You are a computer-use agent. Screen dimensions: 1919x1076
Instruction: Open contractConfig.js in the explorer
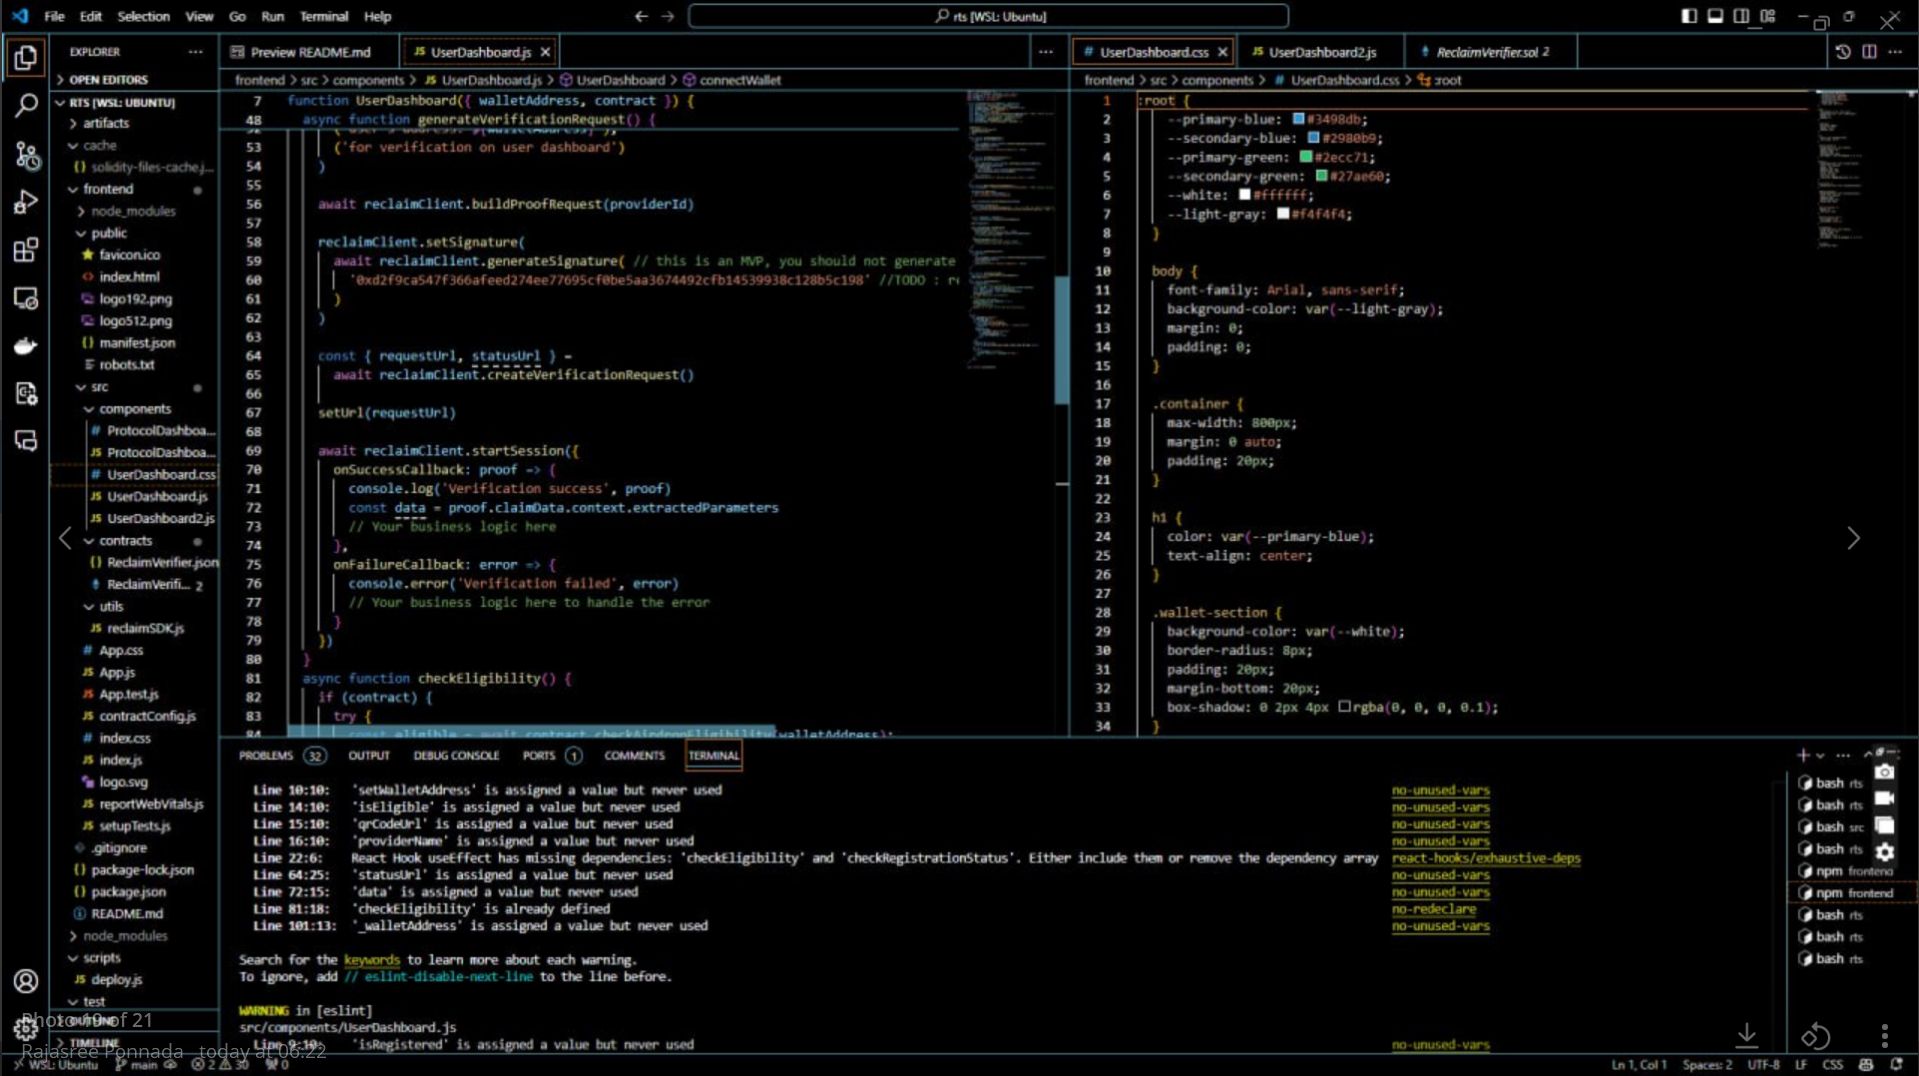pos(147,716)
